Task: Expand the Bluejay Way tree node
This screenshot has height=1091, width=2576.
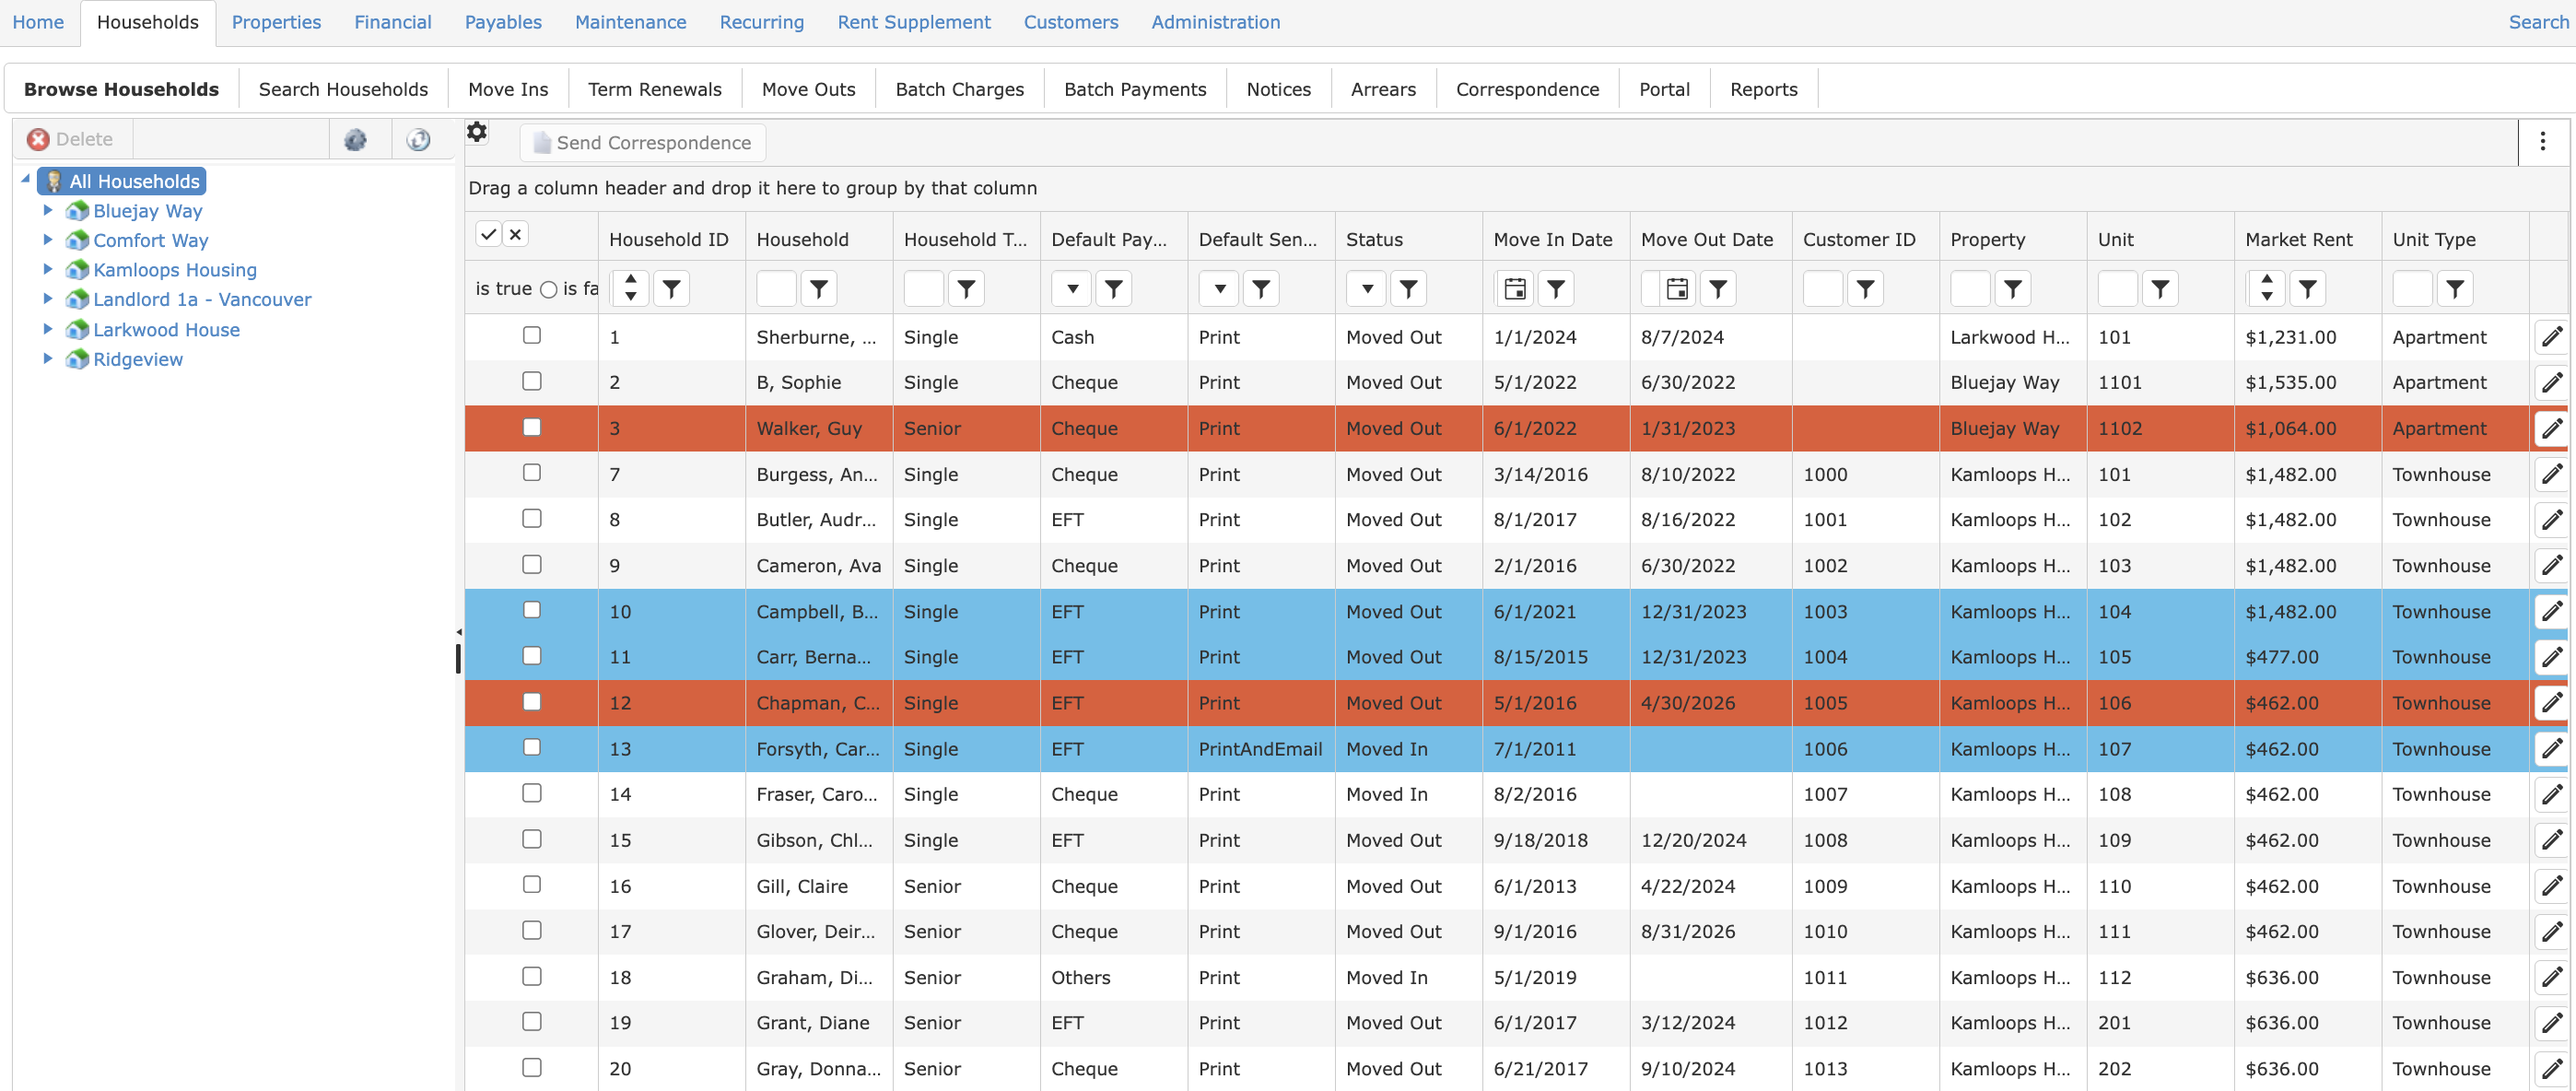Action: [x=47, y=211]
